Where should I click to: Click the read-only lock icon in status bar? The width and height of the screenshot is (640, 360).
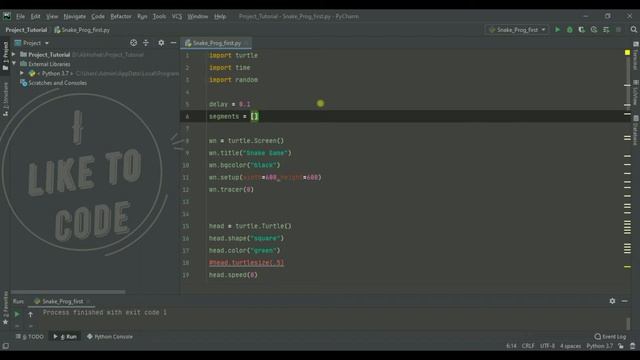pyautogui.click(x=621, y=346)
